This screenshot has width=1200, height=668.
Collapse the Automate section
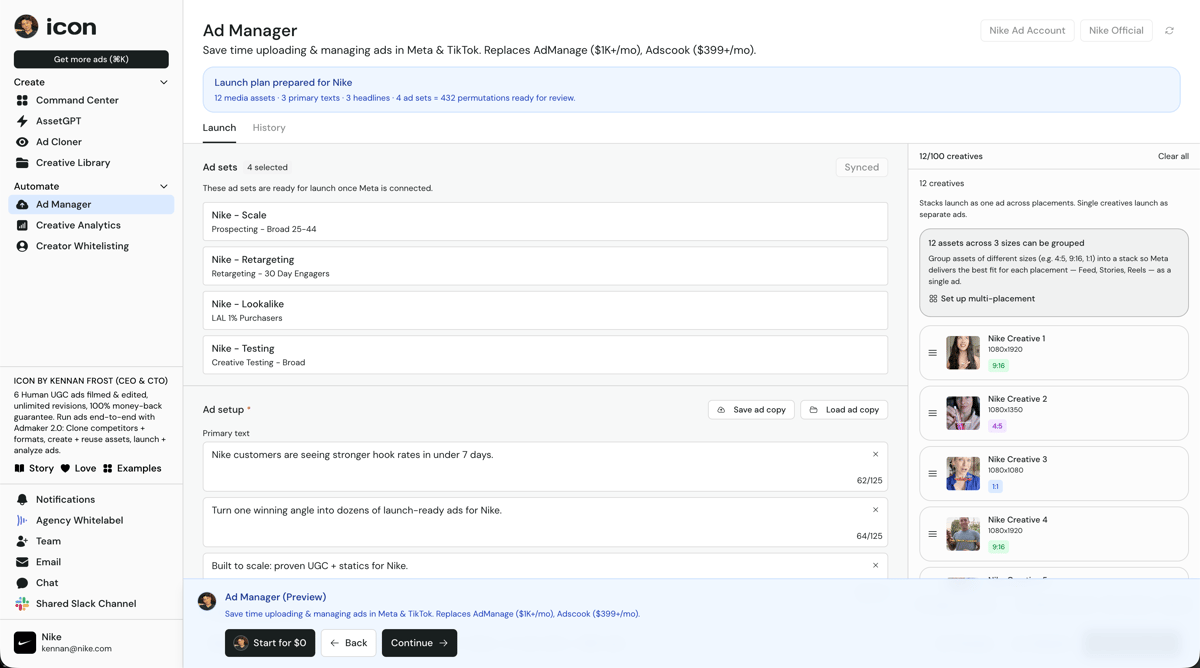tap(163, 186)
